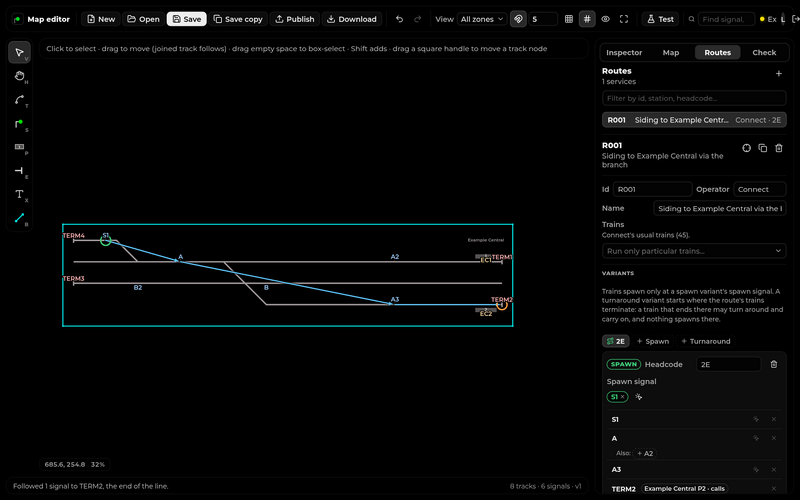Click the Map editor logo icon
The image size is (800, 500).
click(x=17, y=19)
